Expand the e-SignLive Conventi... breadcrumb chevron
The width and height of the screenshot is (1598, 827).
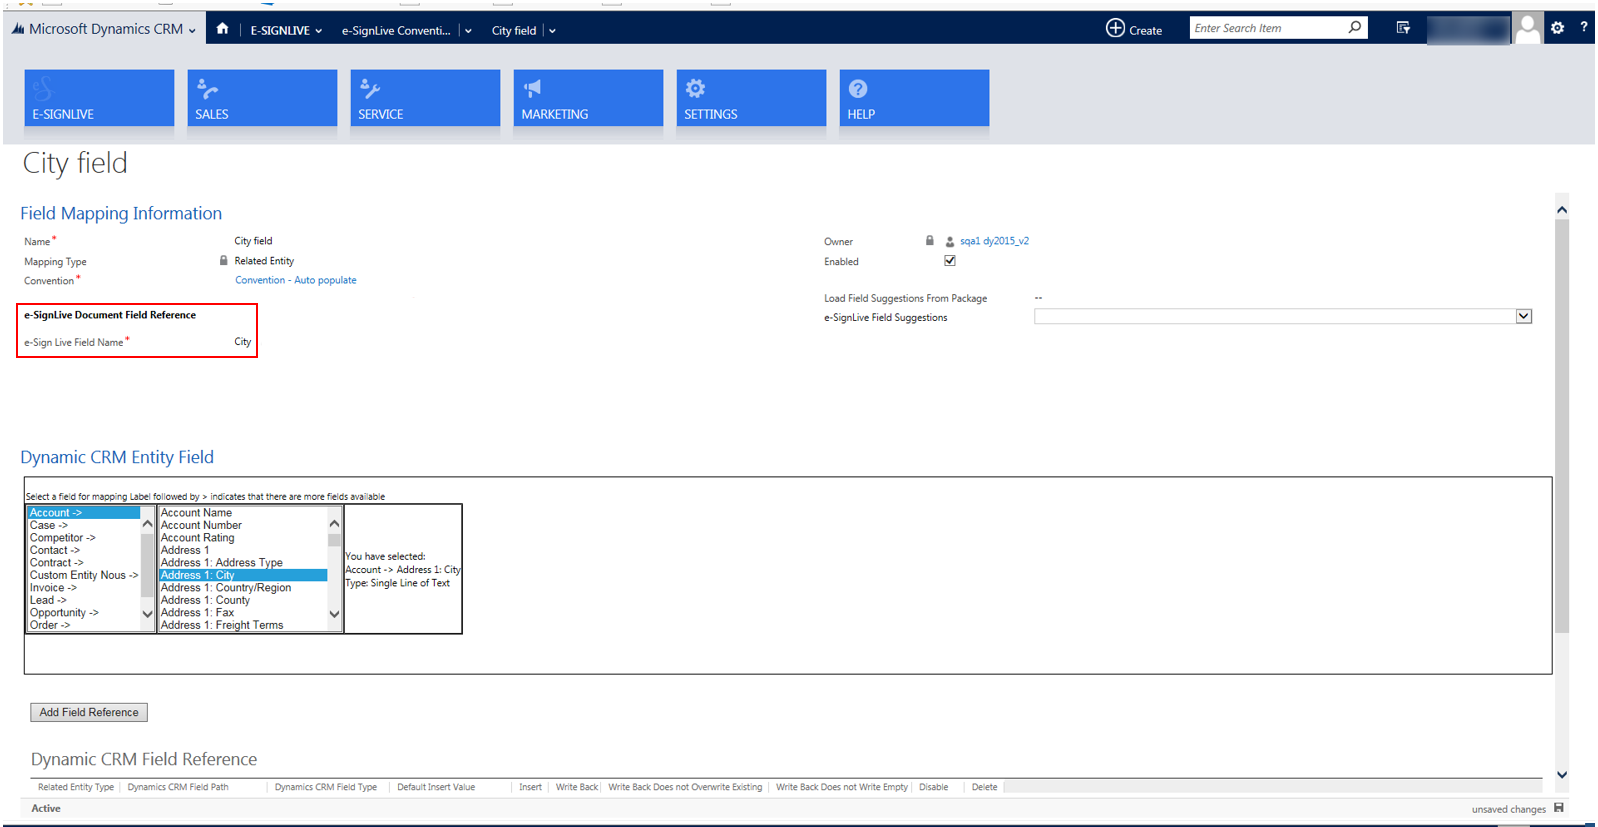[468, 31]
